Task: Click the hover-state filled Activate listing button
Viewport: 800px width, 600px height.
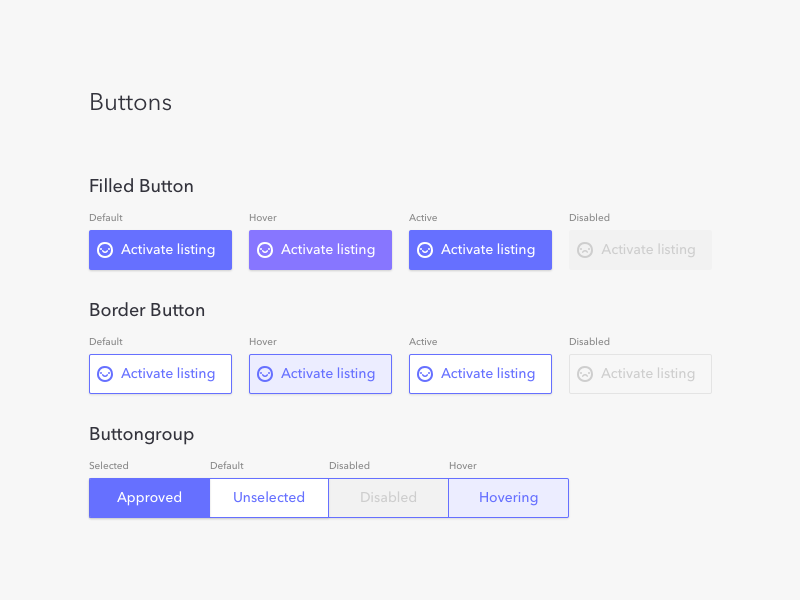Action: [x=320, y=250]
